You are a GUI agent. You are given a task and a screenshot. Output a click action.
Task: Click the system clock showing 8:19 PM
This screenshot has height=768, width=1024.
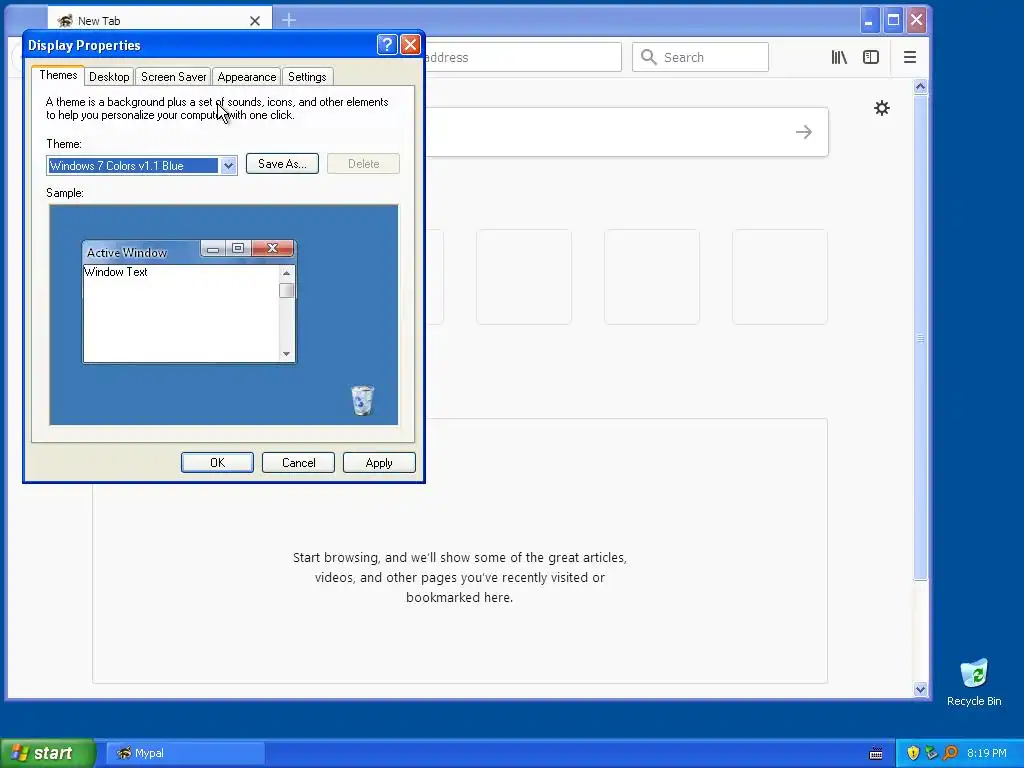(987, 753)
